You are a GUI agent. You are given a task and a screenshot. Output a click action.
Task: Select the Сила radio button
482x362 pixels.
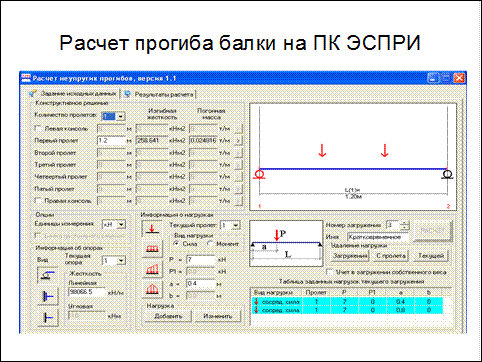pos(177,244)
